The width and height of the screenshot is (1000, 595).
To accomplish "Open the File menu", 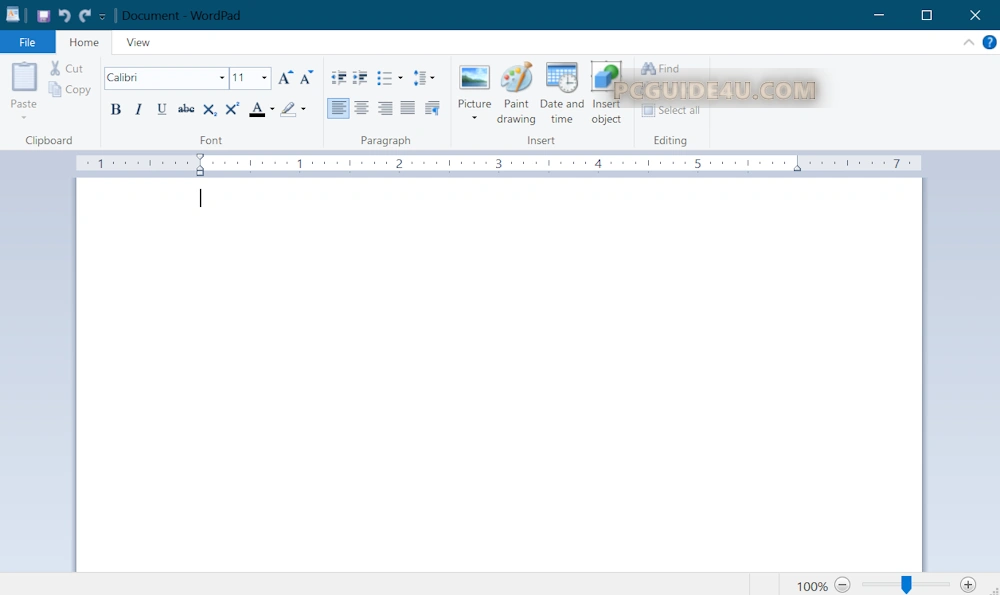I will click(x=27, y=43).
